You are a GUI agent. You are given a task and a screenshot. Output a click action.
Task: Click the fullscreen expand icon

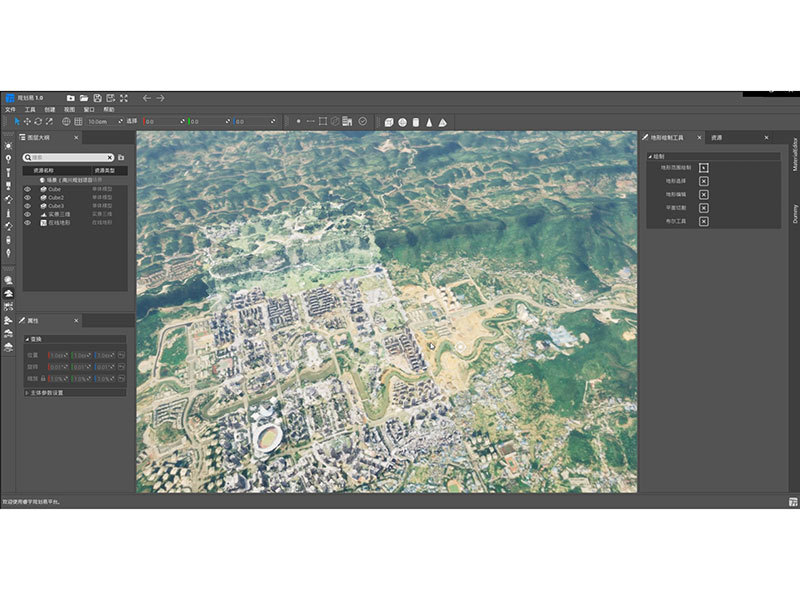(124, 98)
